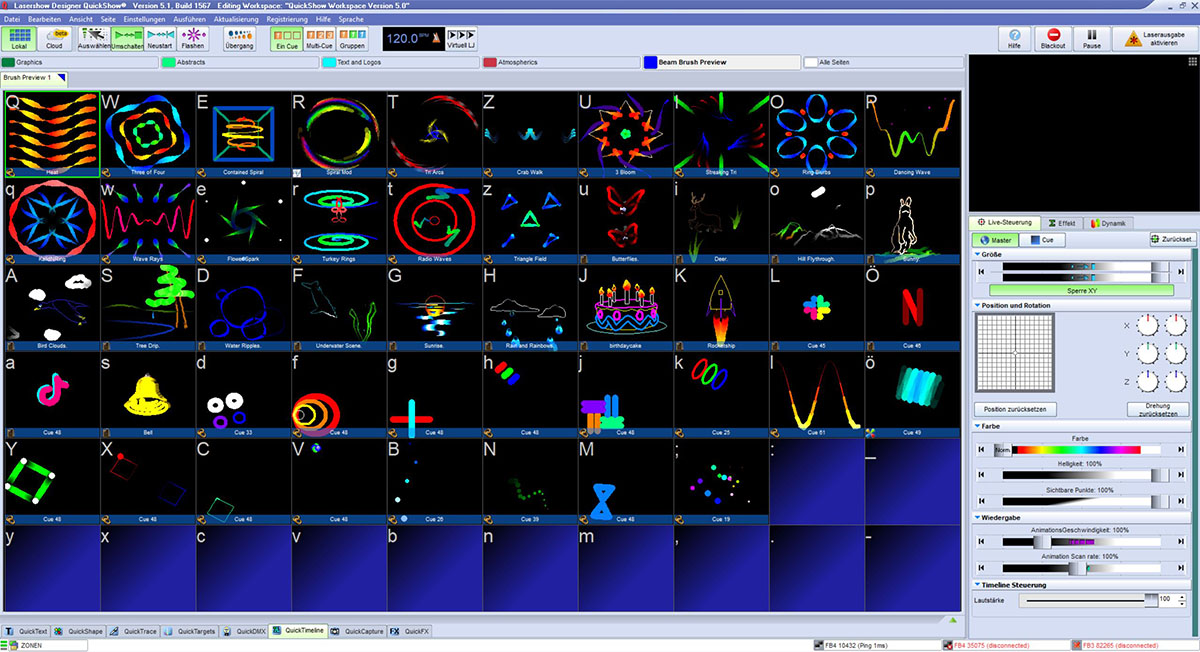Choose the Flashen flash mode icon

(x=193, y=38)
